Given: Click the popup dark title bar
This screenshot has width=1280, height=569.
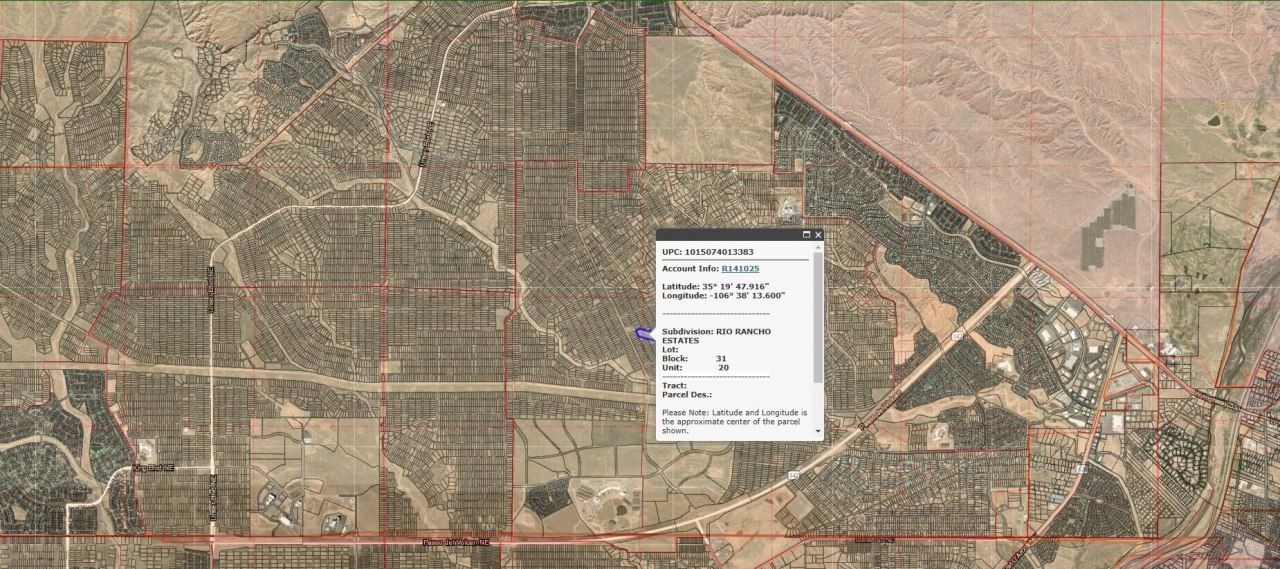Looking at the screenshot, I should click(x=730, y=235).
